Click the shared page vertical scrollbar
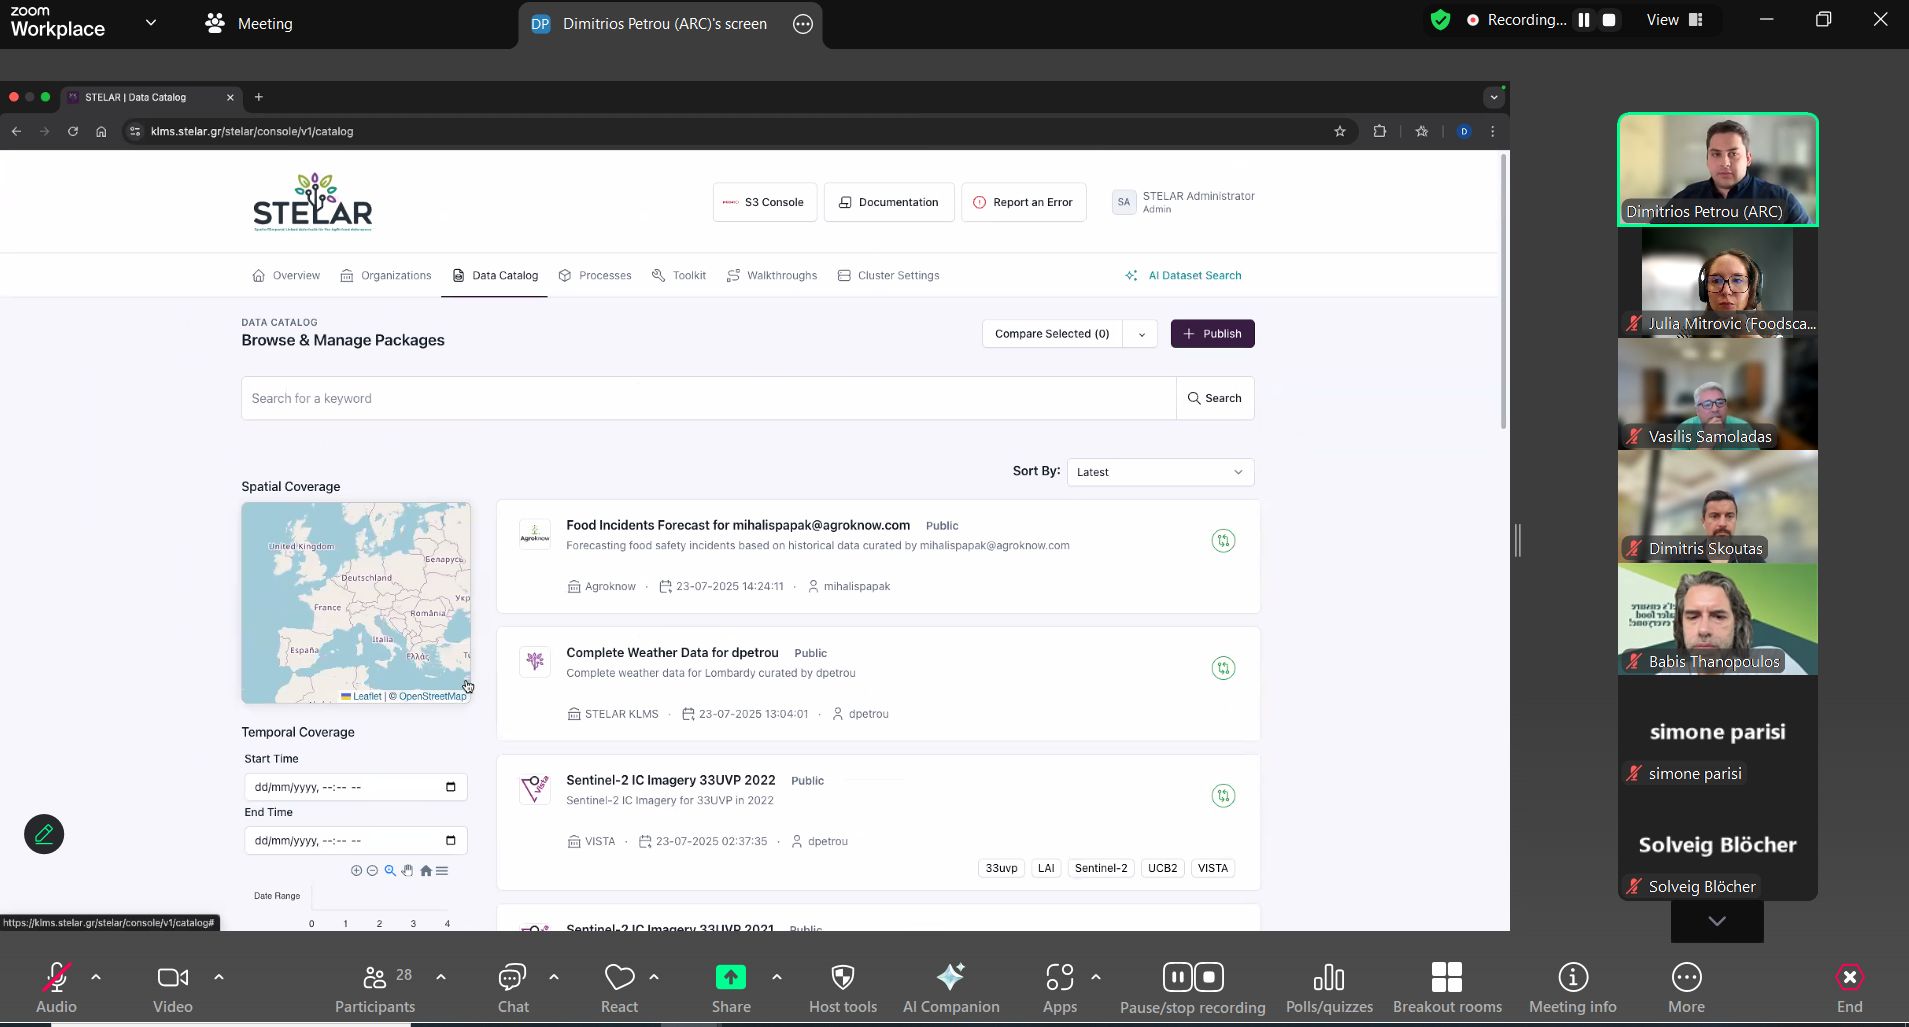The image size is (1909, 1027). (x=1503, y=292)
